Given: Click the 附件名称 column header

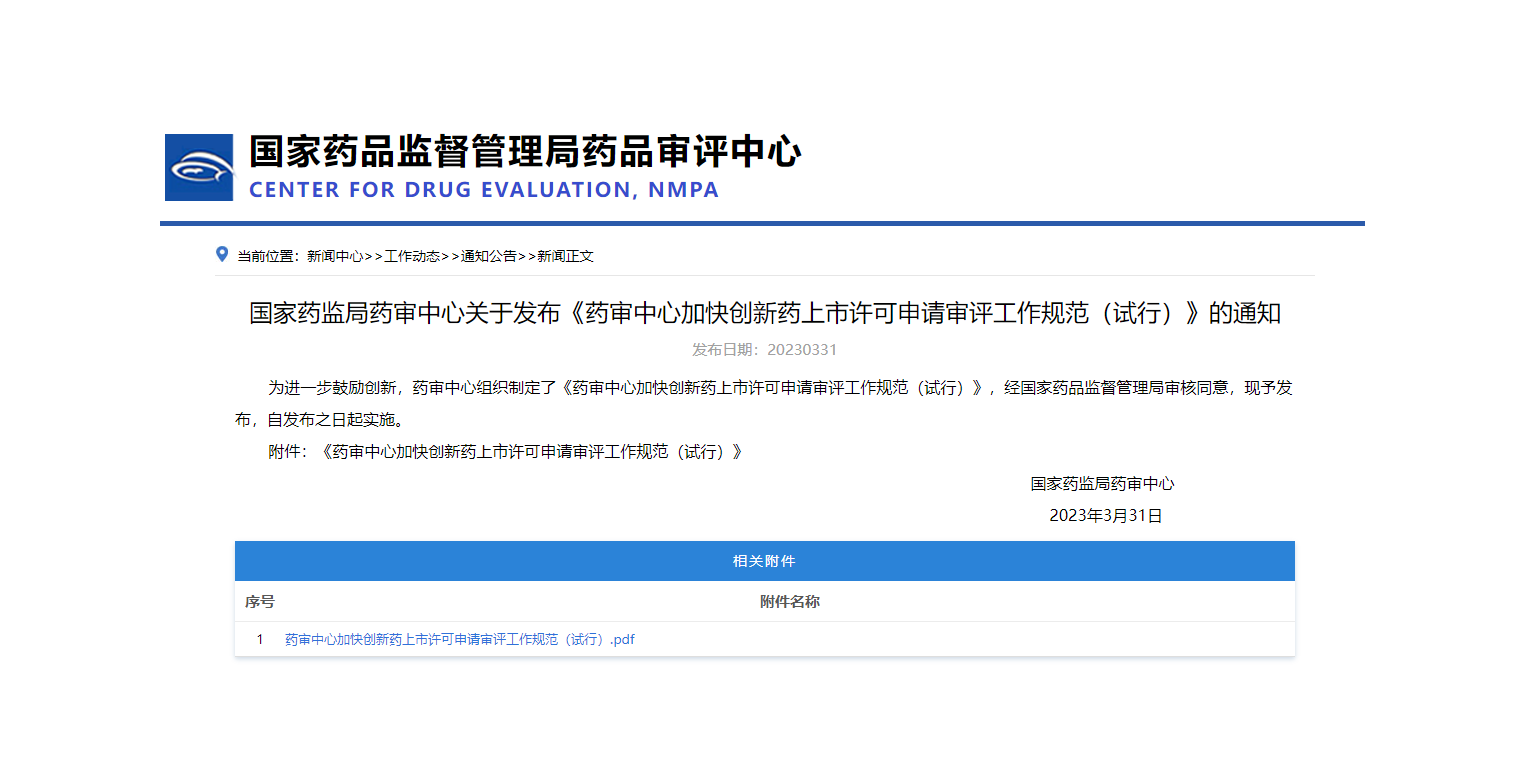Looking at the screenshot, I should pyautogui.click(x=790, y=602).
